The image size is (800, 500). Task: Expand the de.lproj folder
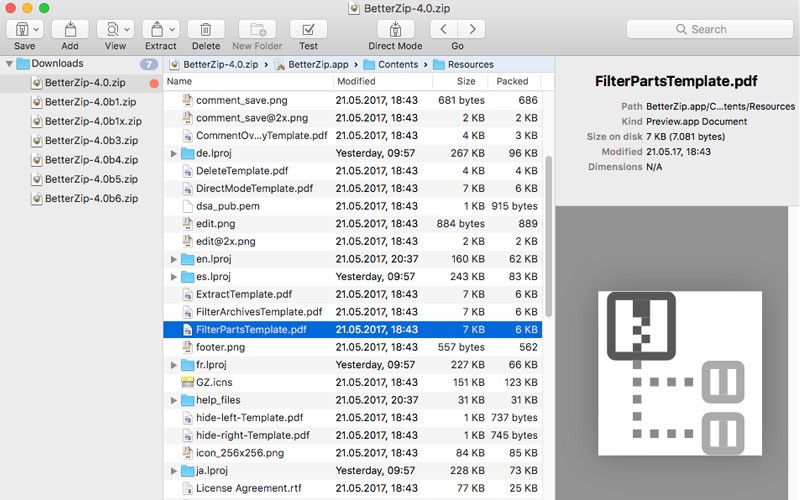pos(173,154)
